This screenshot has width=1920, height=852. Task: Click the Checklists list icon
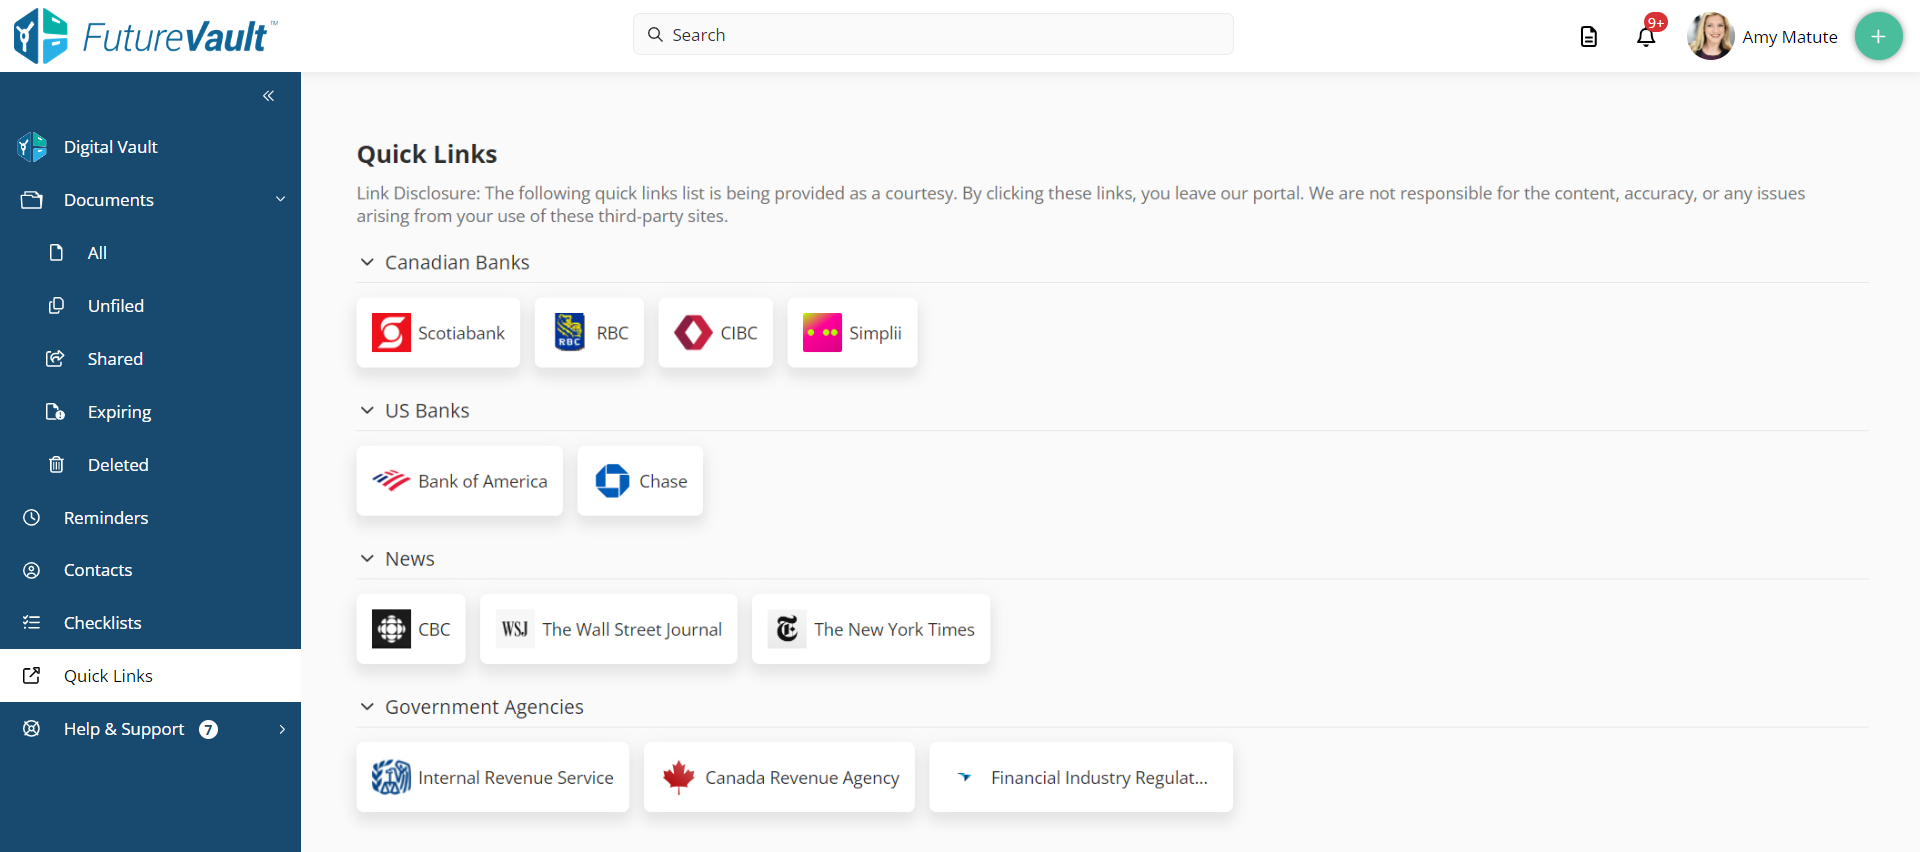click(x=32, y=622)
